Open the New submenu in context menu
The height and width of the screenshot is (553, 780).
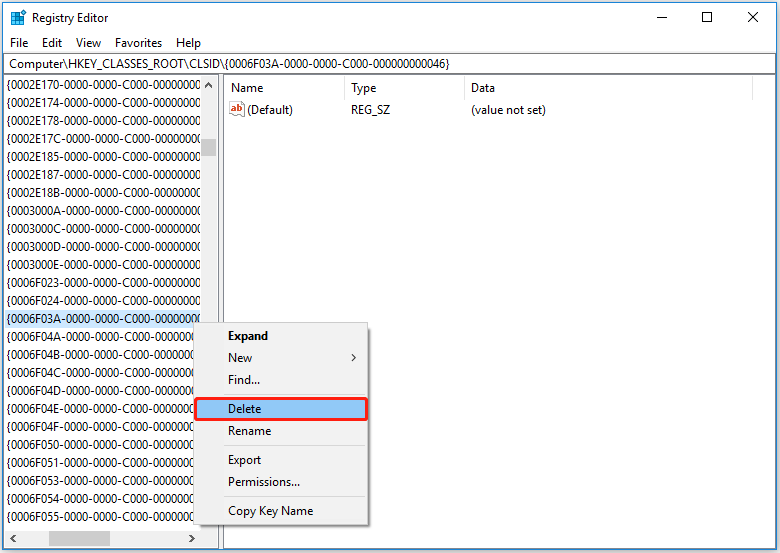click(281, 358)
